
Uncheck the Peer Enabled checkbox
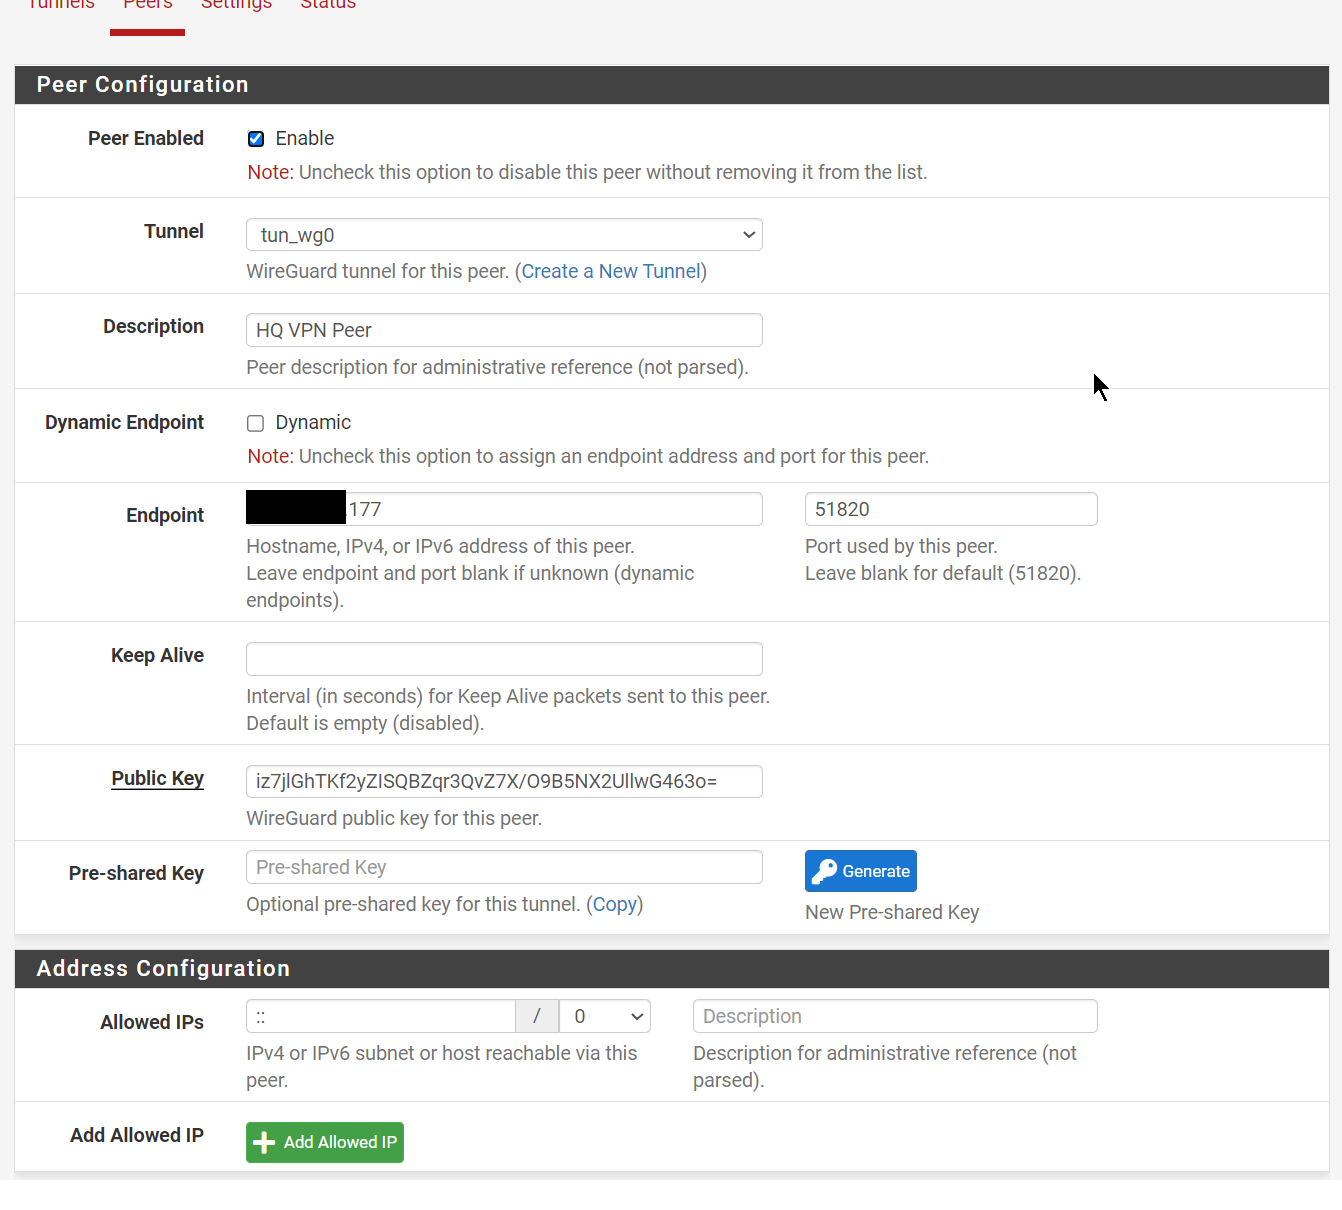coord(256,139)
